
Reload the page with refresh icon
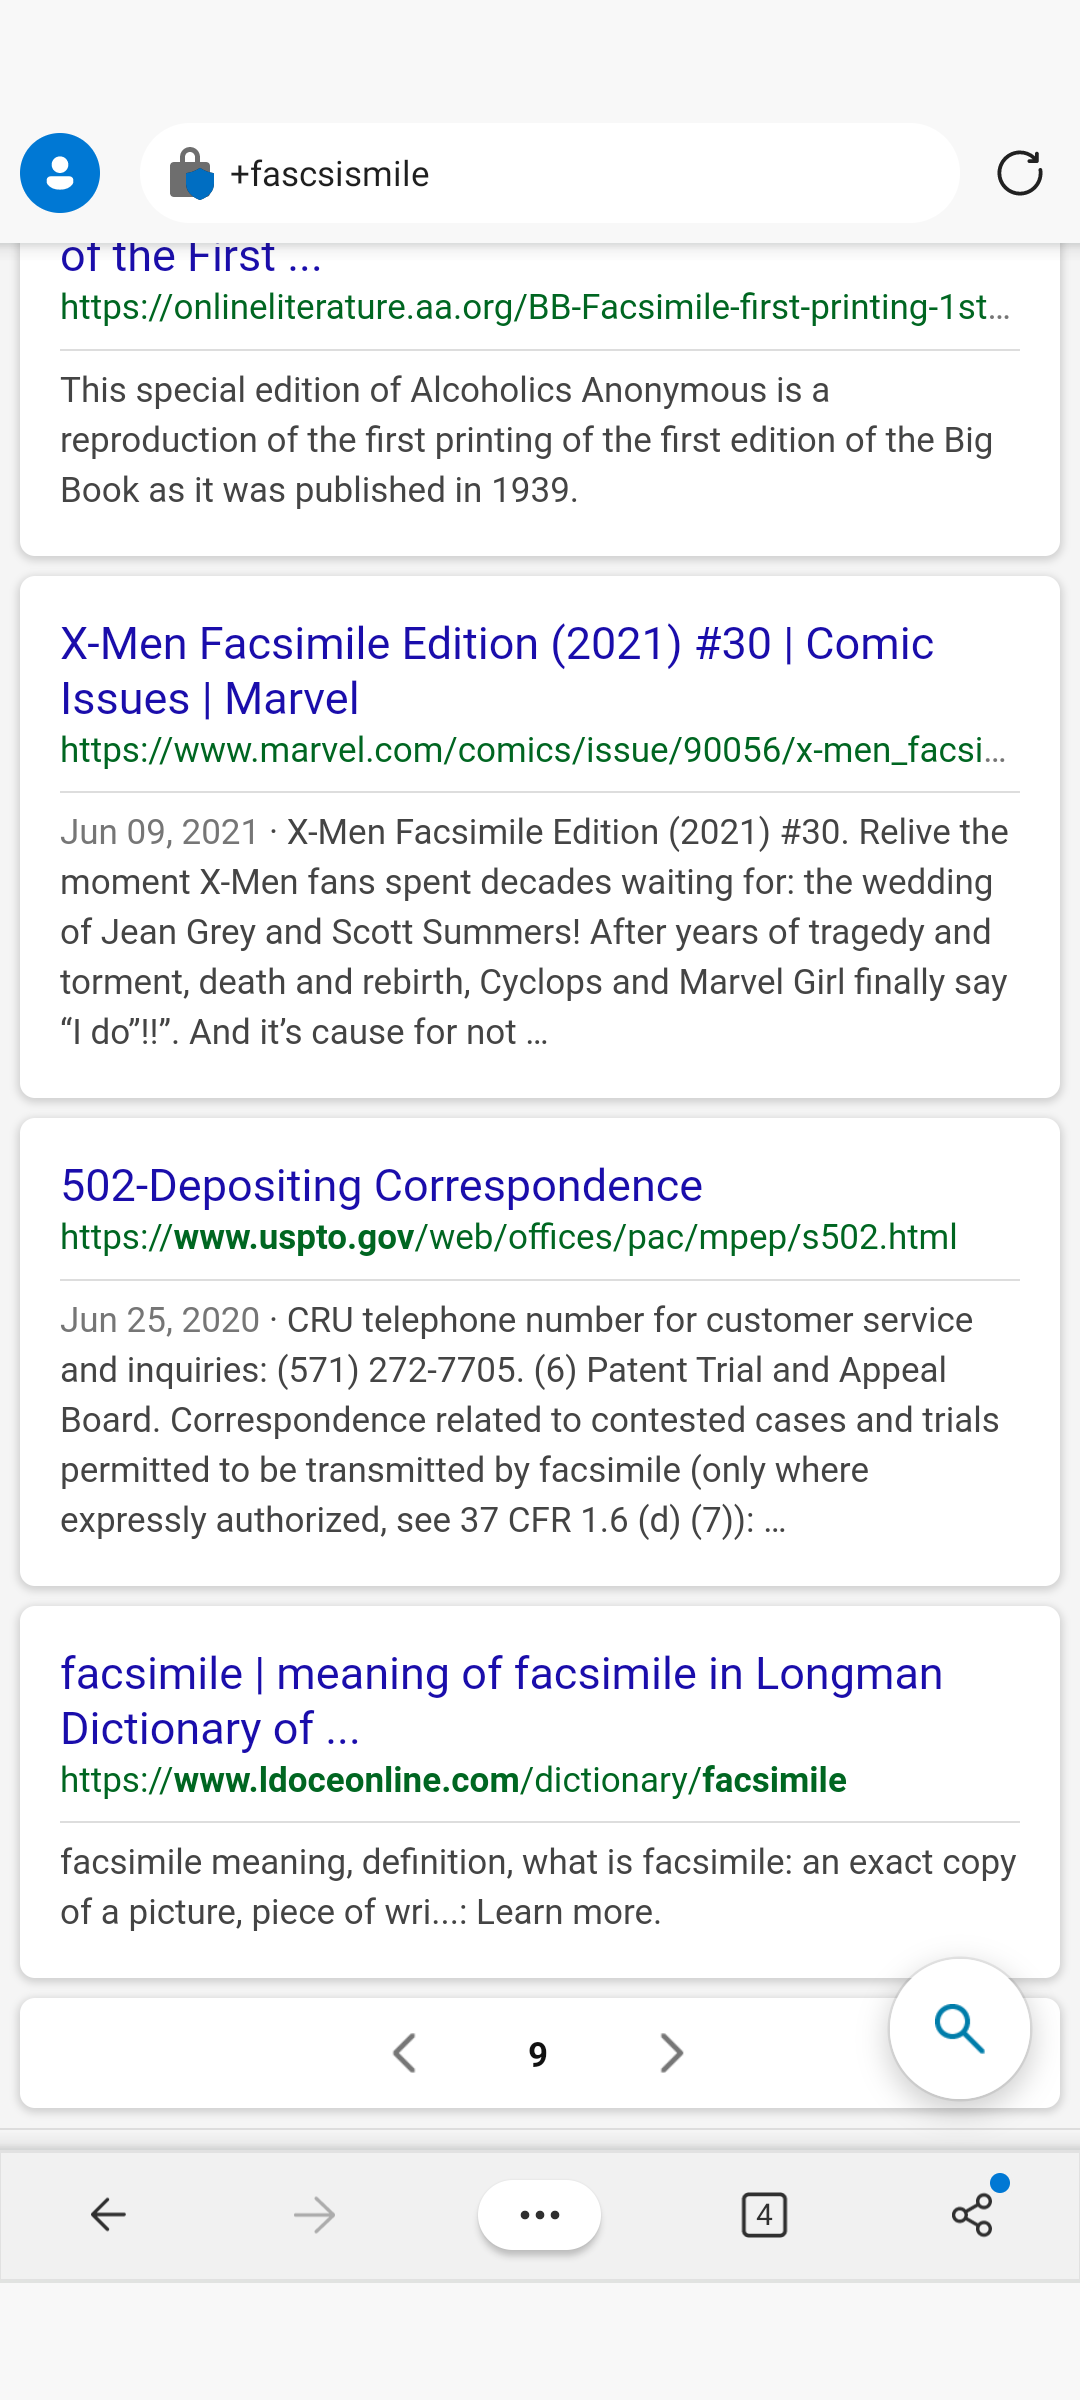click(1019, 173)
